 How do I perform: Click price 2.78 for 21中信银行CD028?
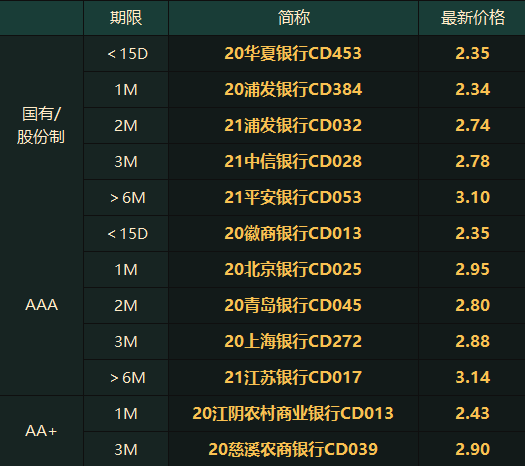[x=472, y=161]
